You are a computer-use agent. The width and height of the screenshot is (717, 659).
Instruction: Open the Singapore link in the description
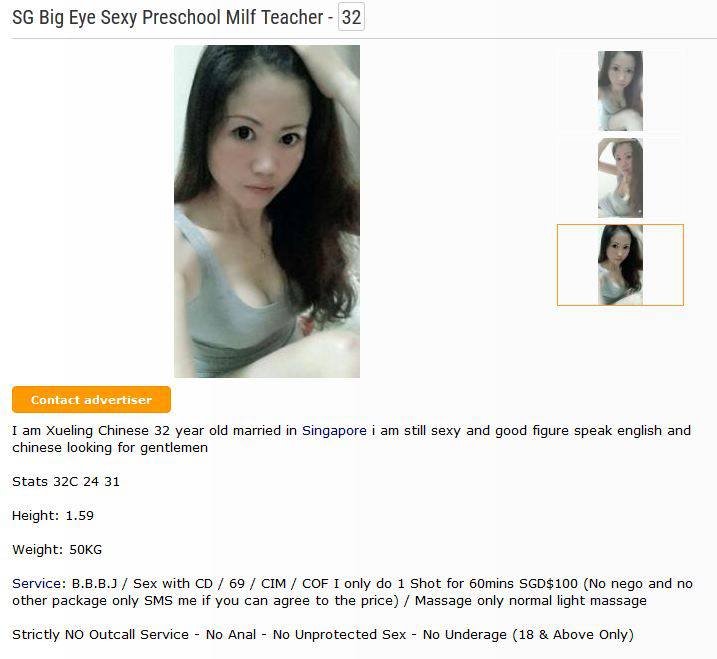pyautogui.click(x=334, y=431)
